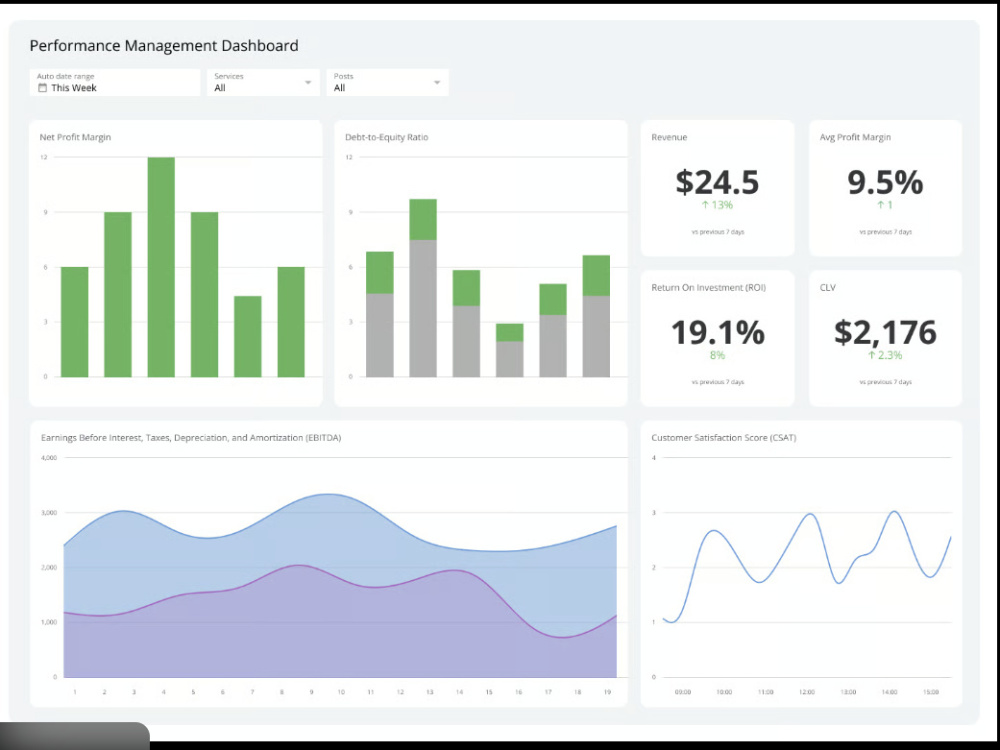1000x750 pixels.
Task: Click the Return On Investment (ROI) title
Action: (x=709, y=288)
